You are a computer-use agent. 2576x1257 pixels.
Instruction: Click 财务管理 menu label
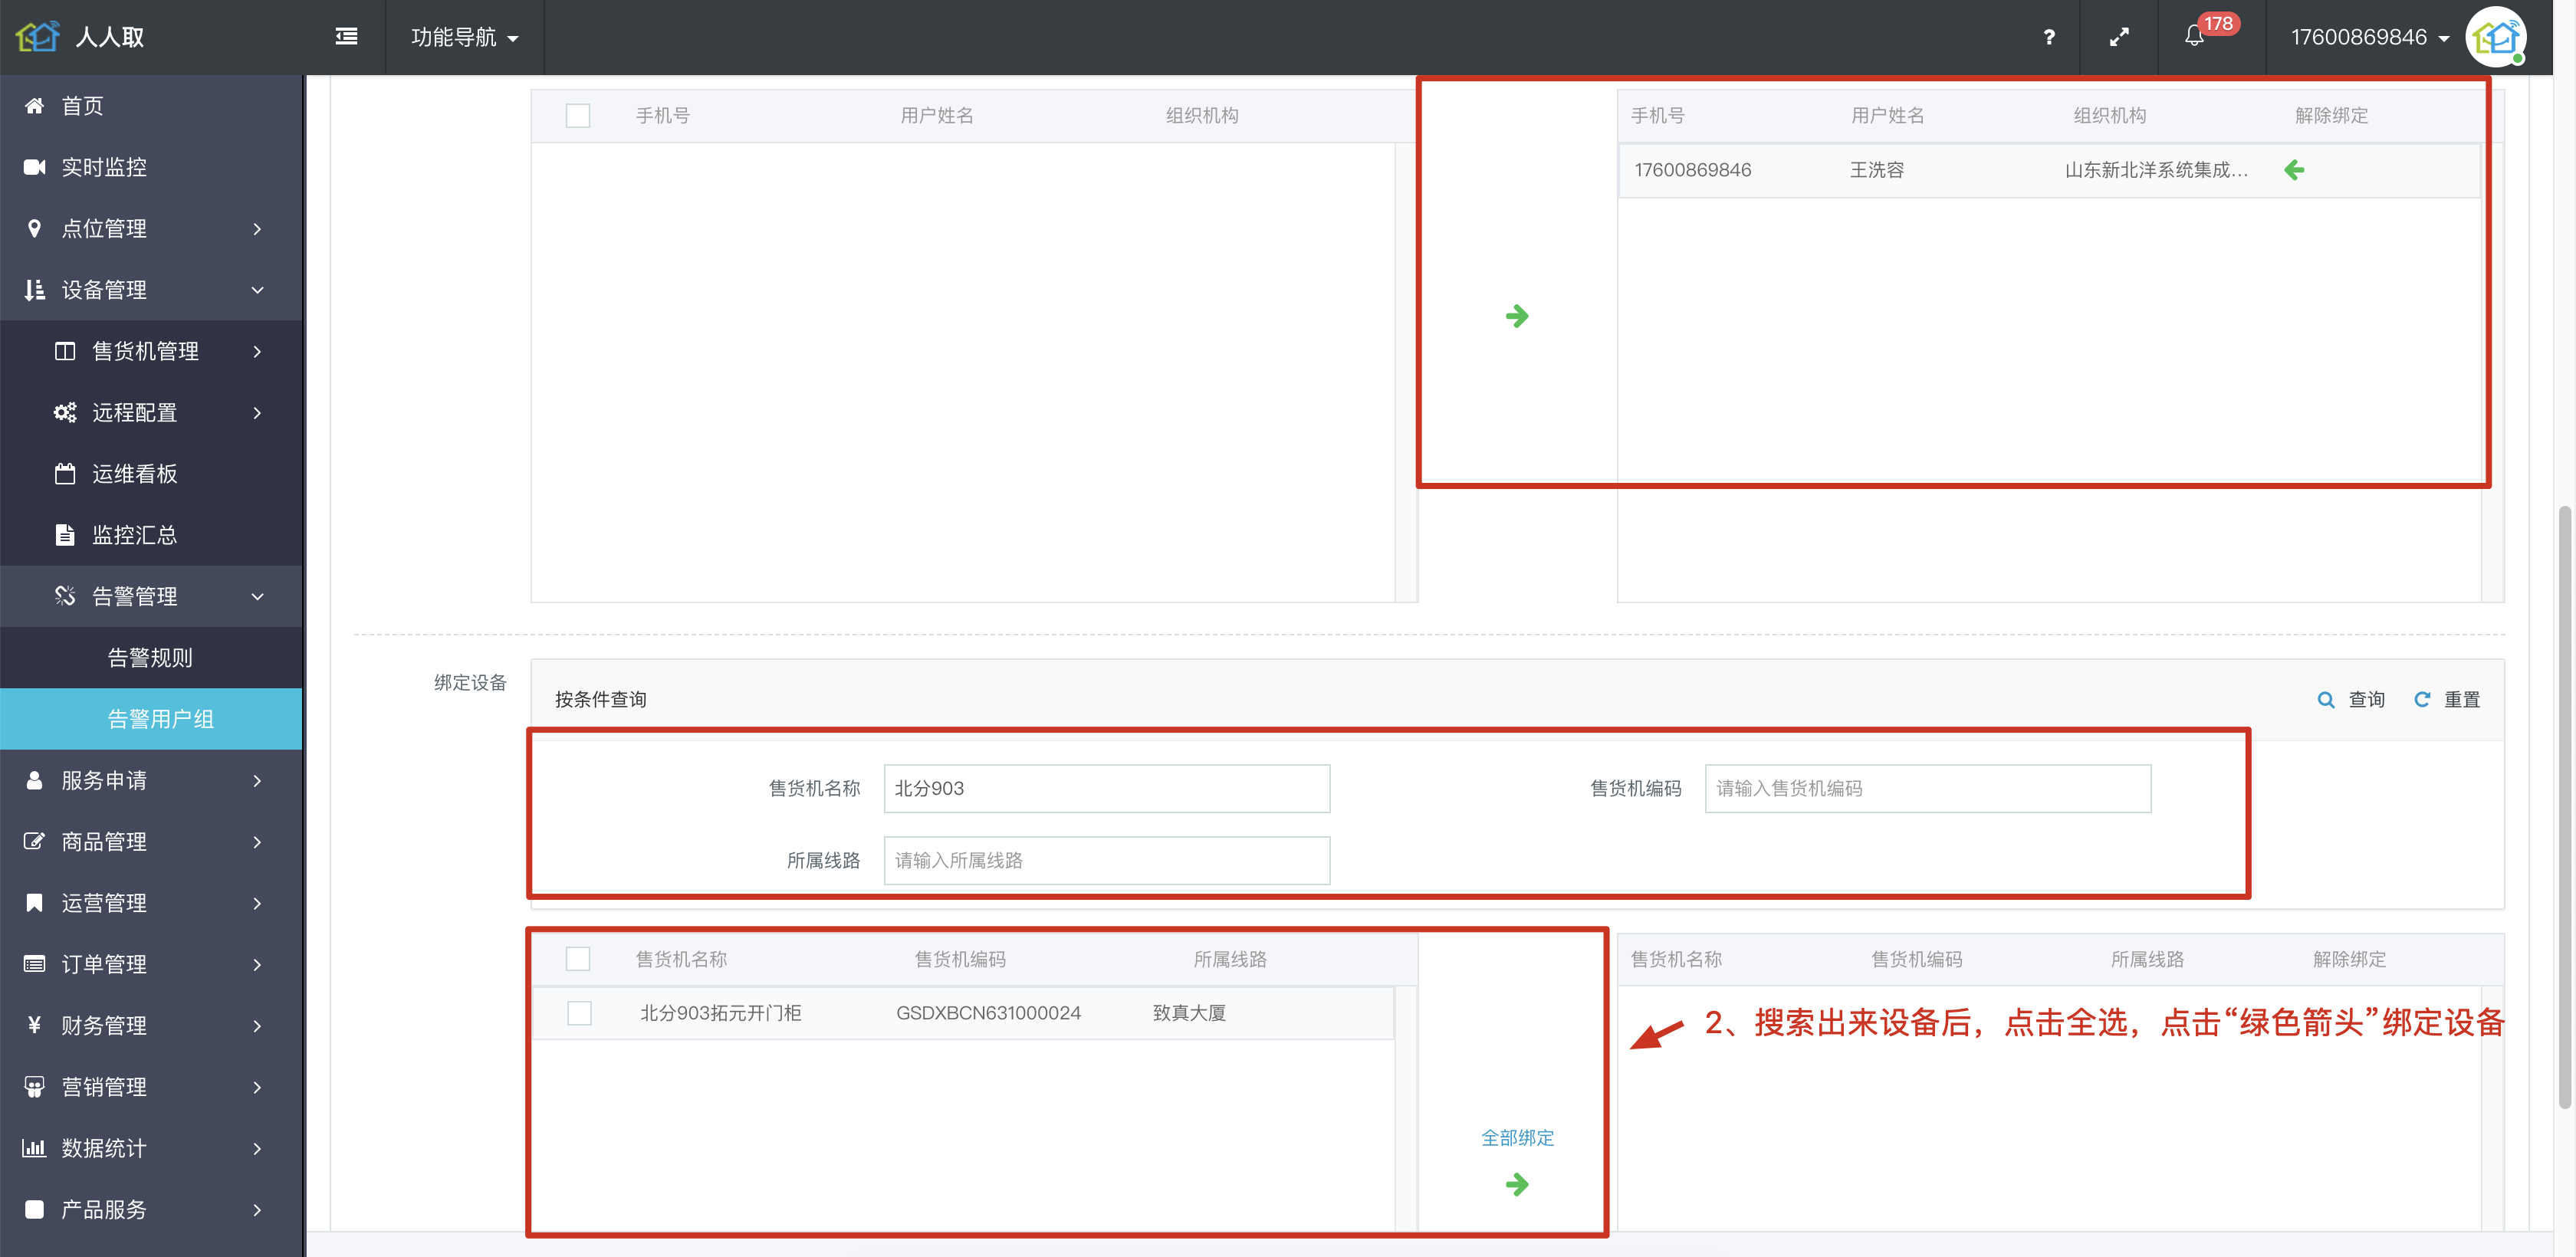click(x=104, y=1025)
